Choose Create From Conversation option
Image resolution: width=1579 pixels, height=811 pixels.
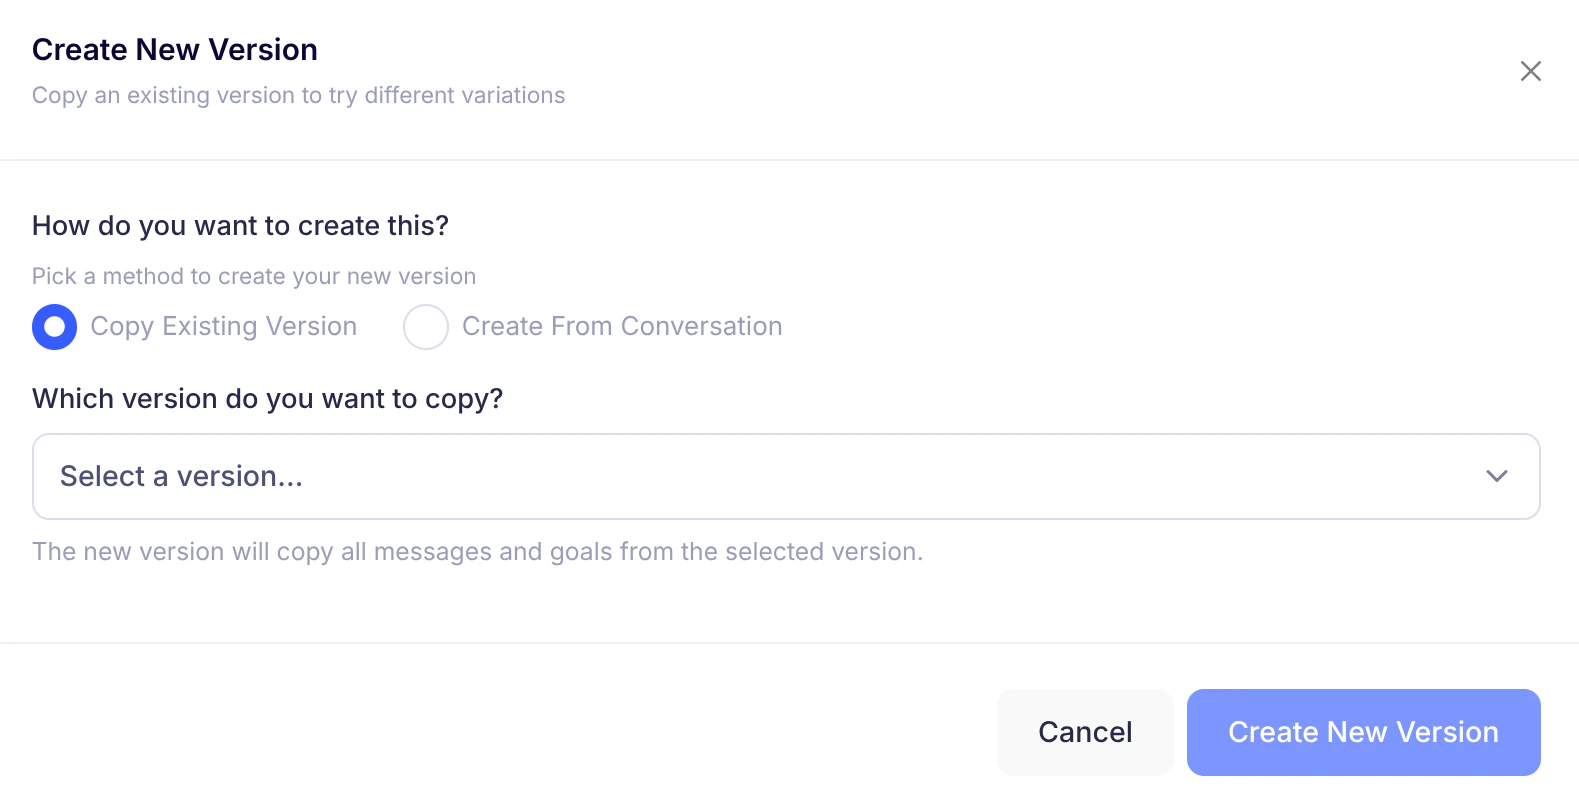pos(426,326)
